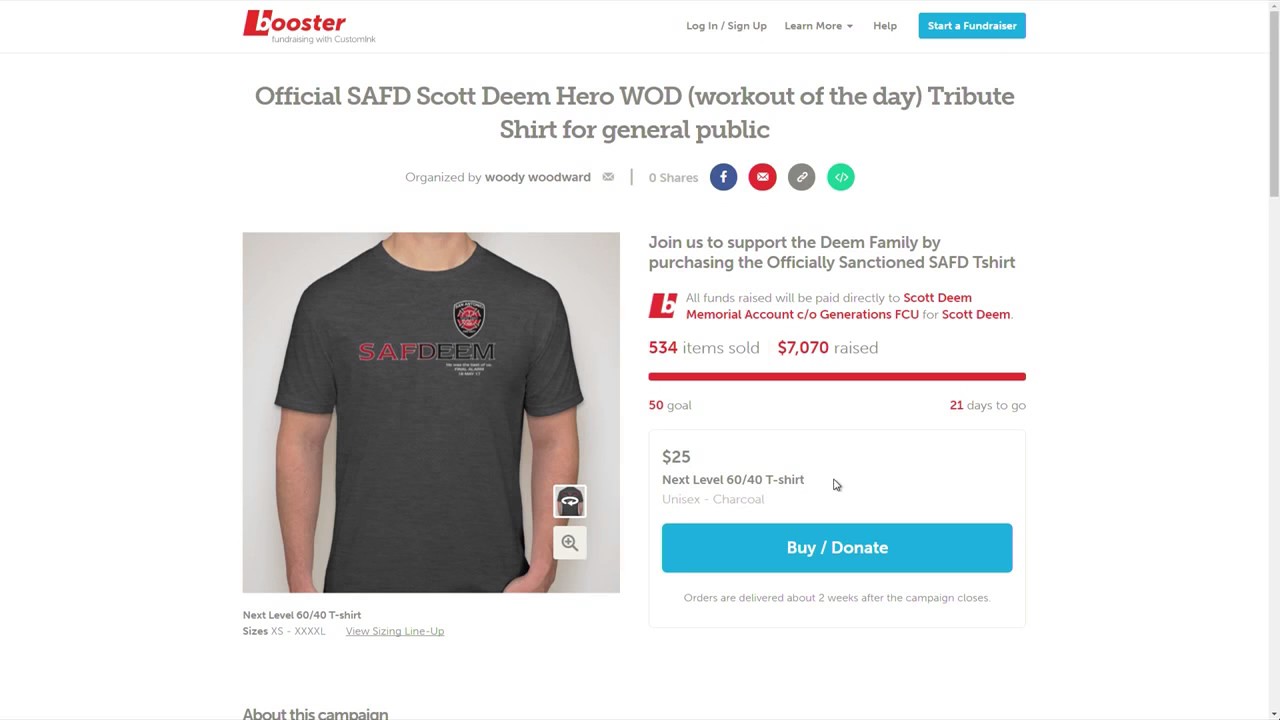Open embed code icon
Screen dimensions: 1280x720
point(841,177)
